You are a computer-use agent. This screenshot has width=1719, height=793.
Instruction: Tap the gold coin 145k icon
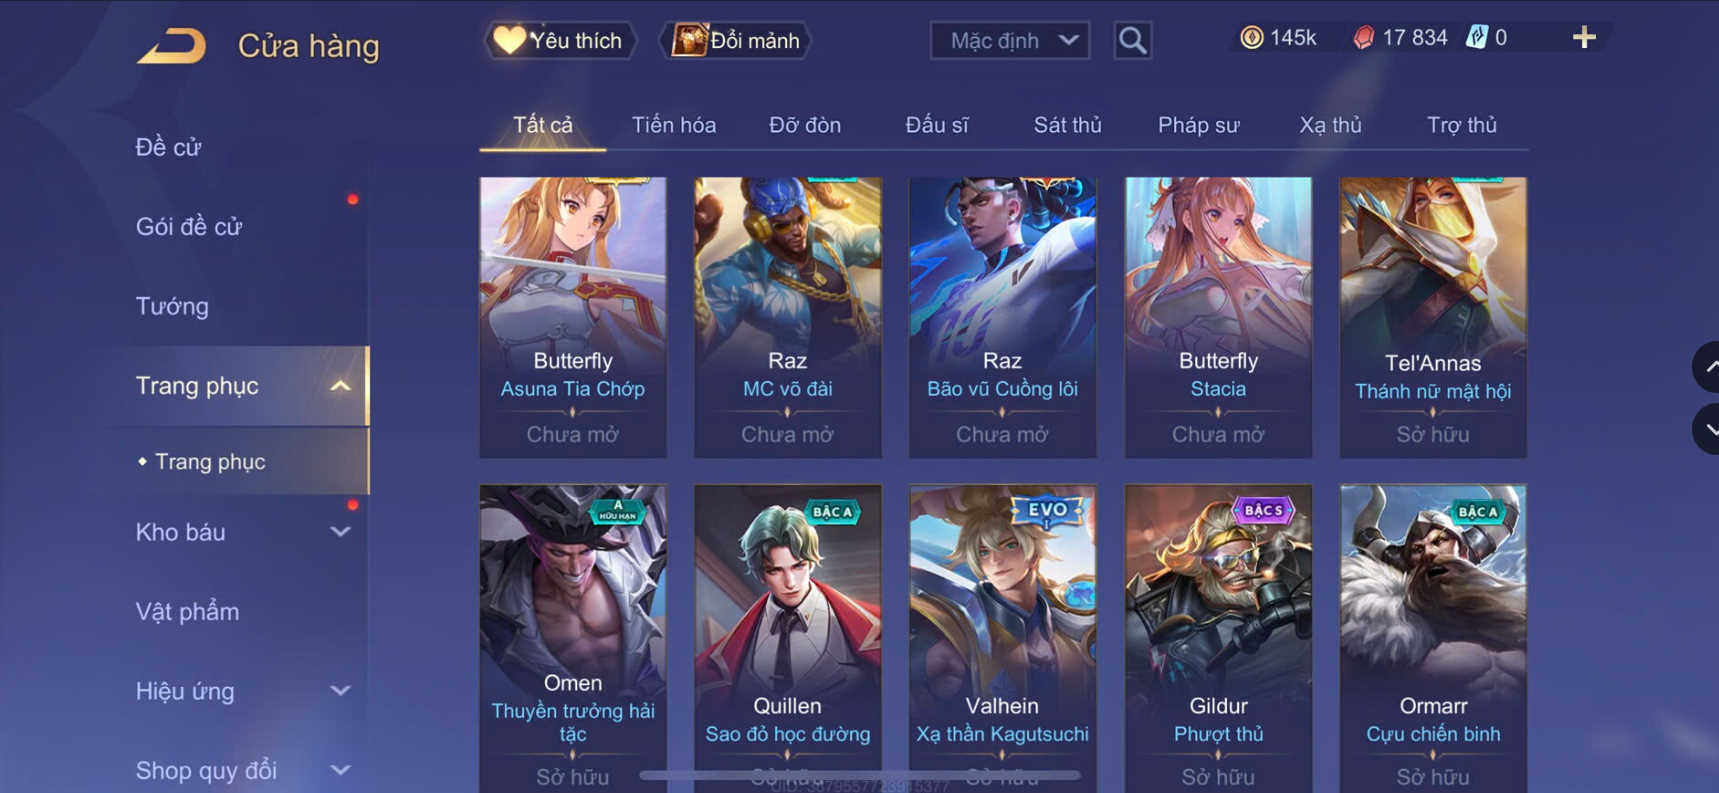pyautogui.click(x=1251, y=38)
